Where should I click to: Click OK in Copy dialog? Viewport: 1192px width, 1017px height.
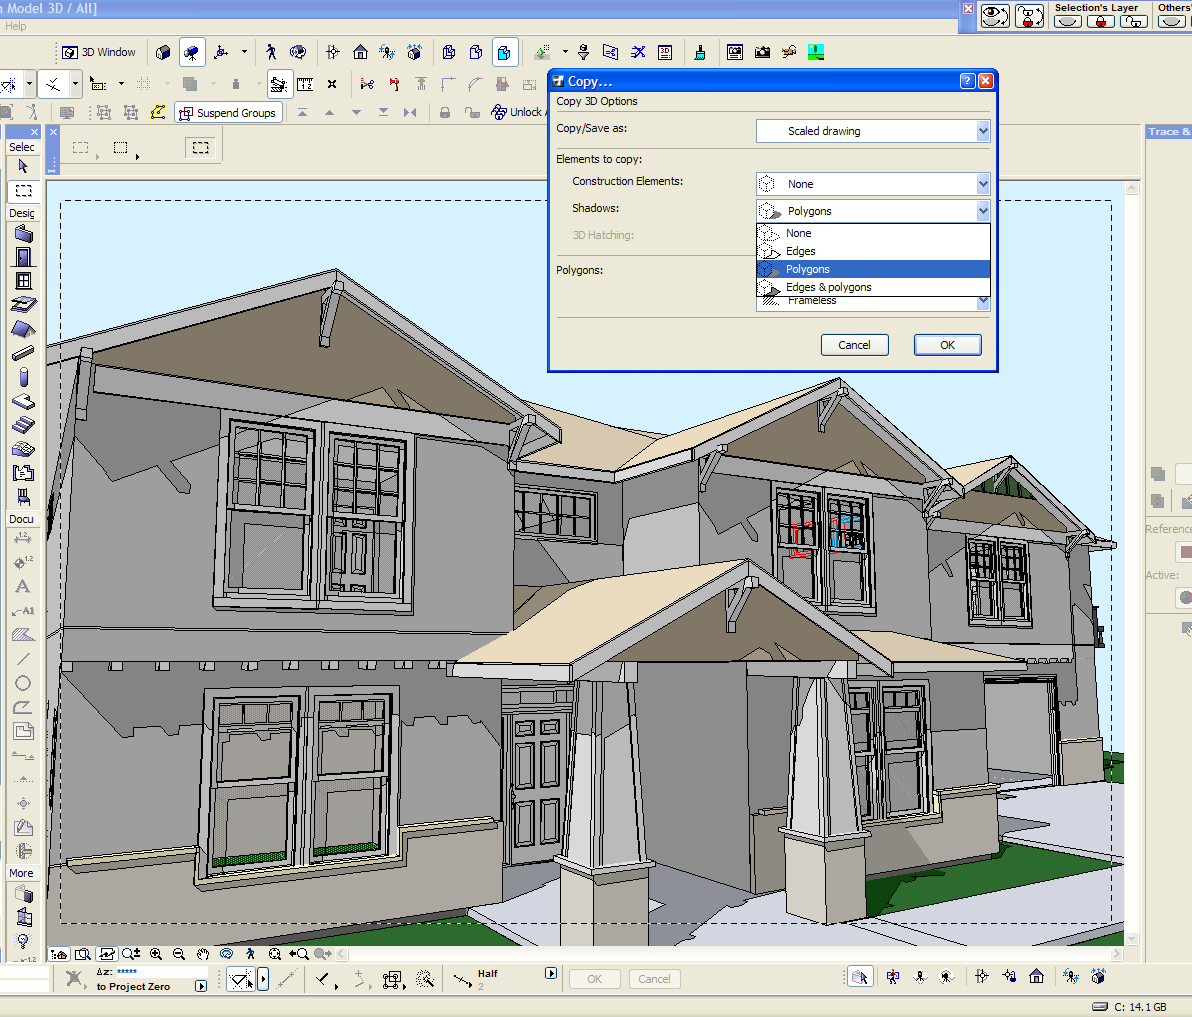(x=947, y=345)
